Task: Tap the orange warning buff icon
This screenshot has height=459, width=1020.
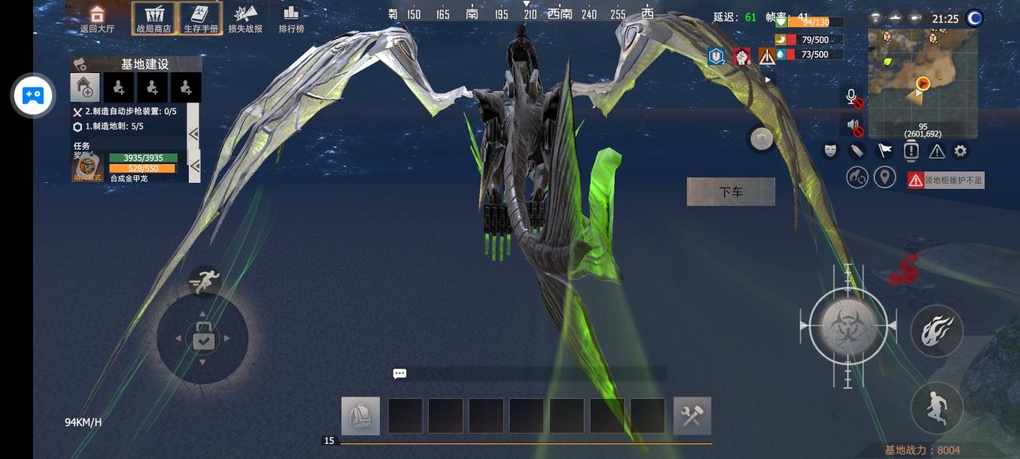Action: tap(767, 57)
